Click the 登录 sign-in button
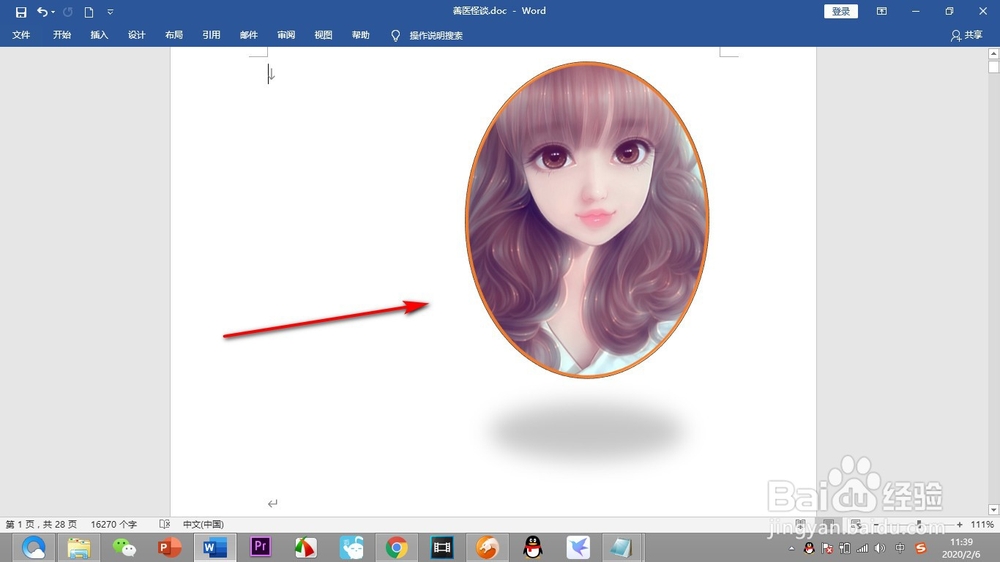Image resolution: width=1000 pixels, height=562 pixels. (x=841, y=11)
